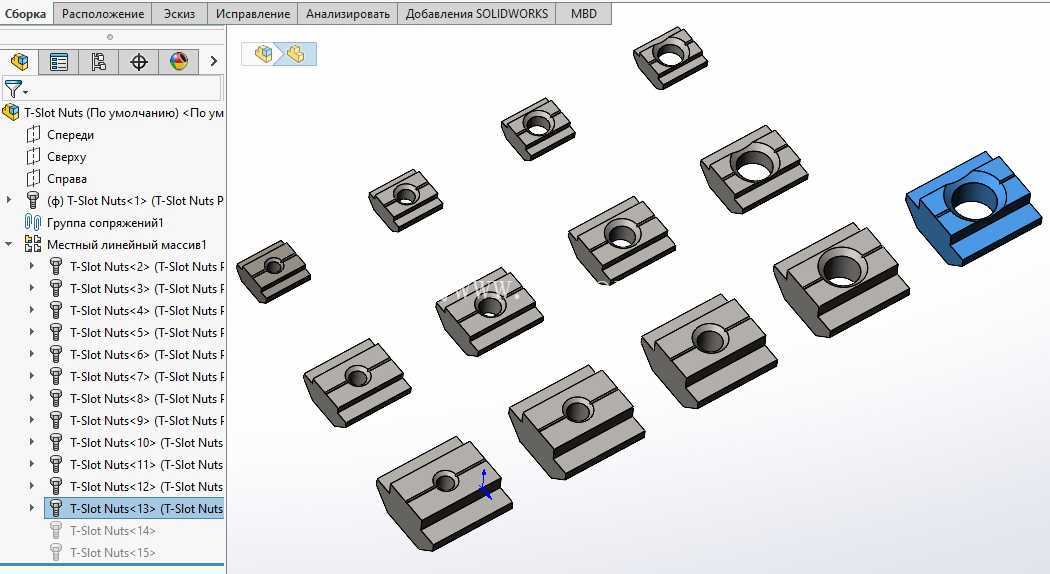1050x574 pixels.
Task: Show more manager tabs with arrow
Action: point(213,61)
